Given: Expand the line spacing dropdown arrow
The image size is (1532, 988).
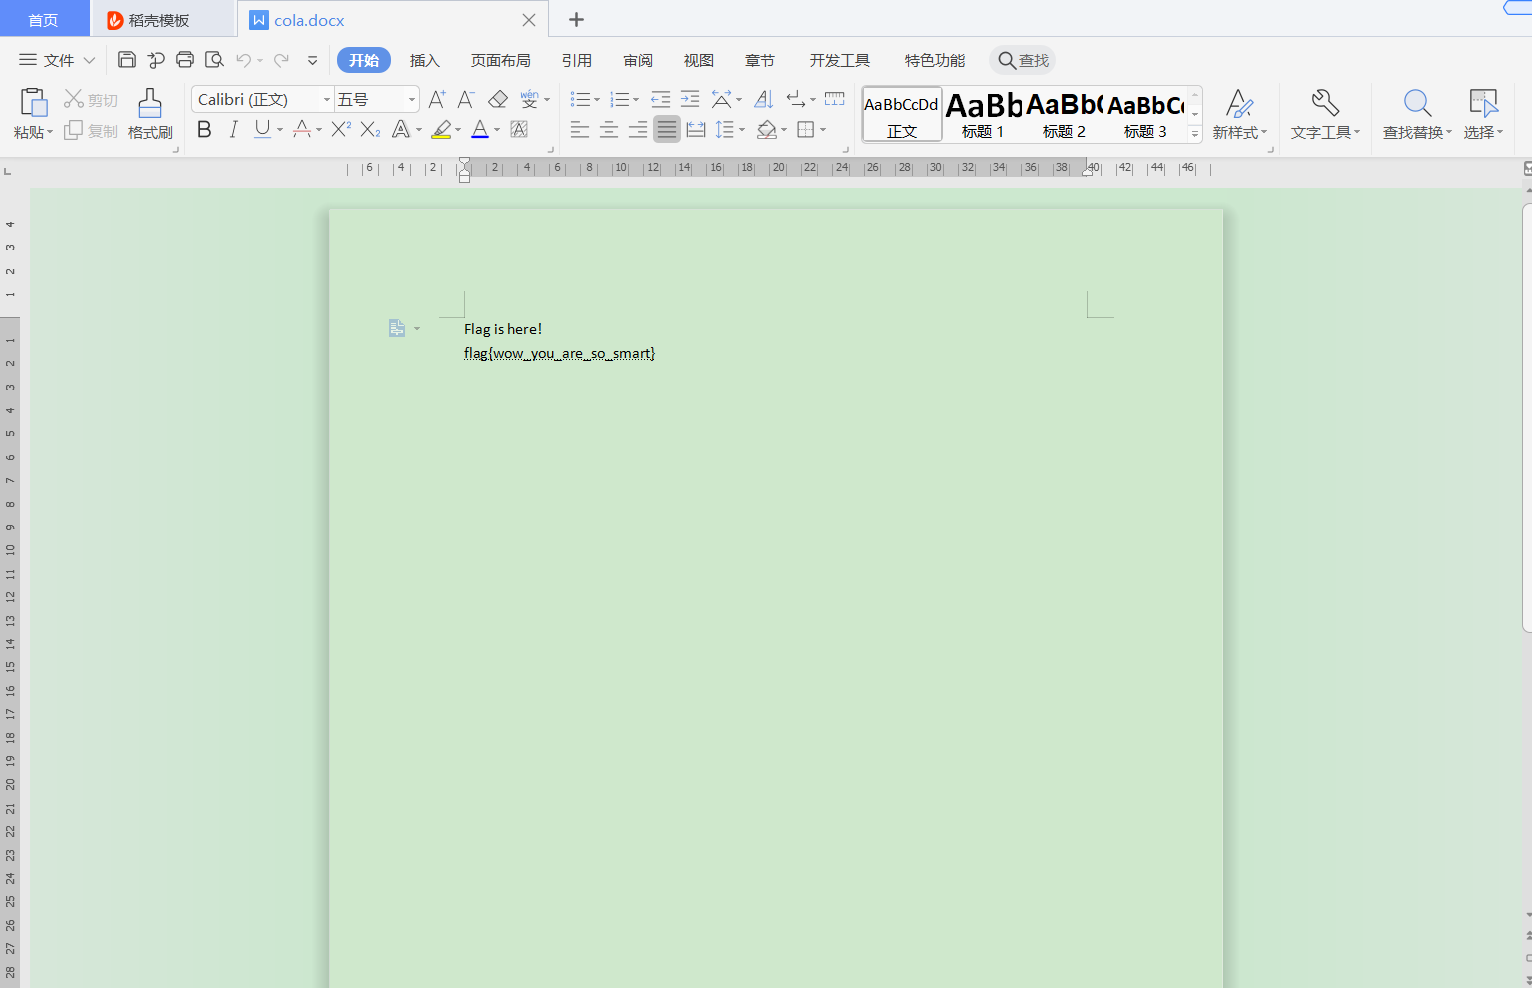Looking at the screenshot, I should click(x=742, y=130).
